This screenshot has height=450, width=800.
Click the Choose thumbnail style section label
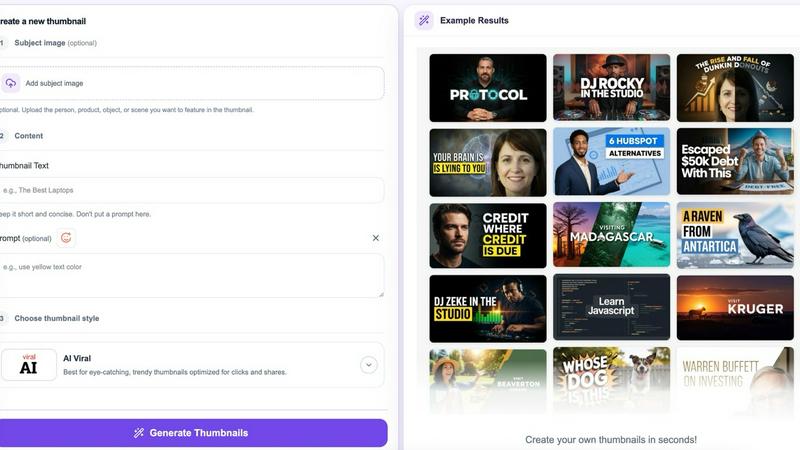(57, 318)
